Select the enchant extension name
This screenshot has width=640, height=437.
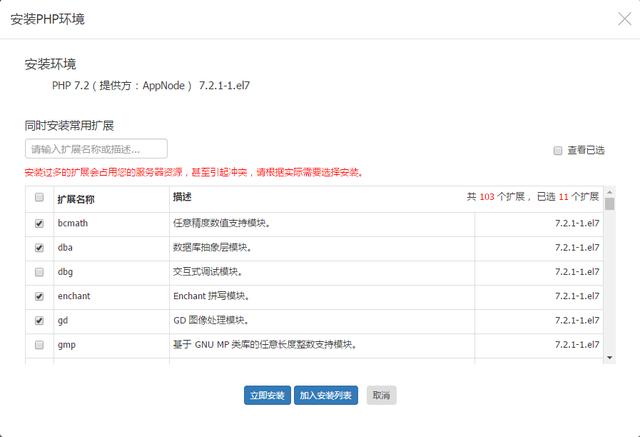[73, 296]
